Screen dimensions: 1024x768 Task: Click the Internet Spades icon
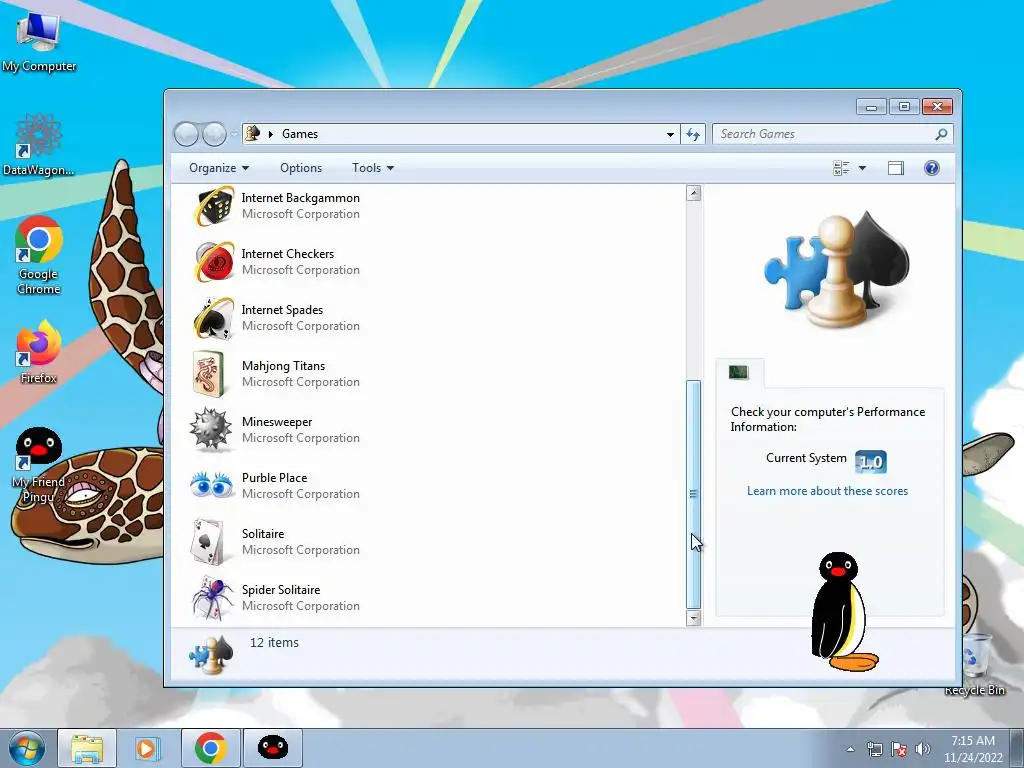point(213,318)
